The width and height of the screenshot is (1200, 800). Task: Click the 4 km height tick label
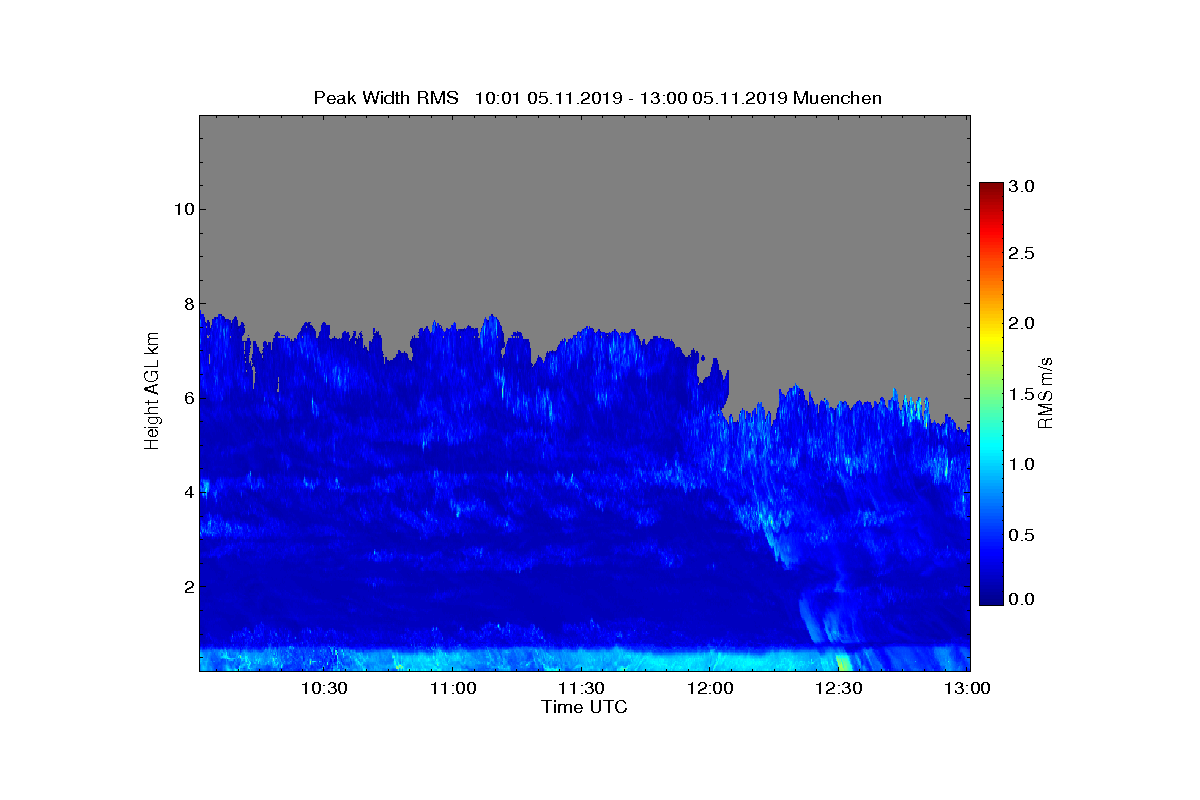(x=187, y=492)
